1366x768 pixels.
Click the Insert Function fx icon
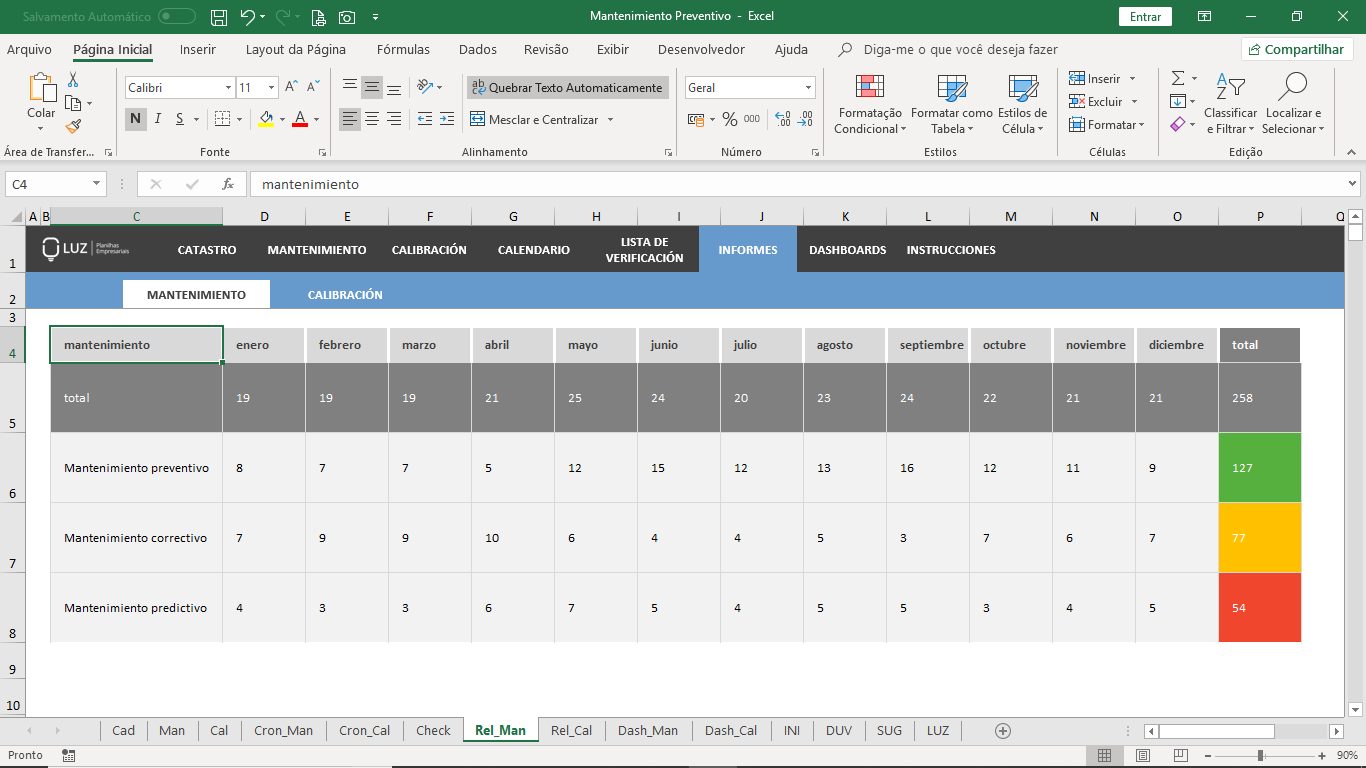tap(228, 184)
